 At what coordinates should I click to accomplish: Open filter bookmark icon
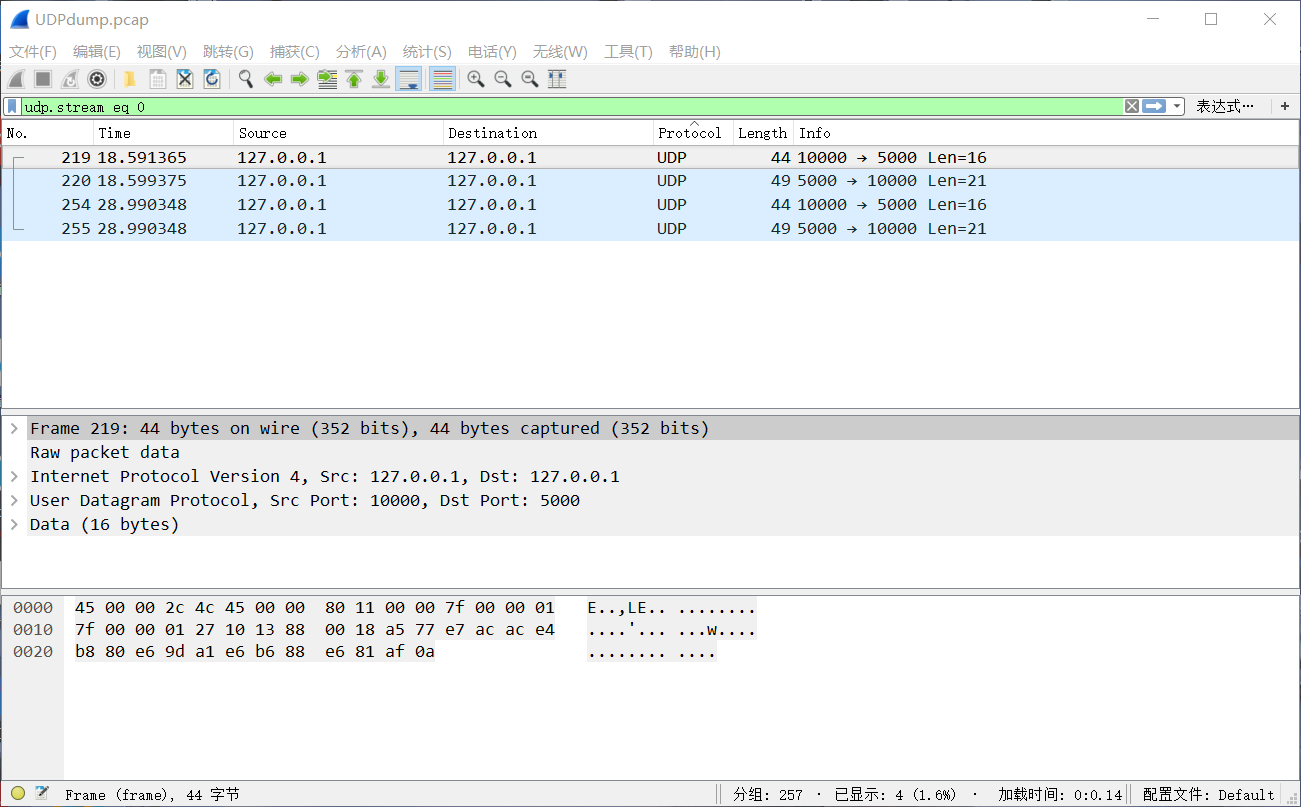tap(12, 106)
